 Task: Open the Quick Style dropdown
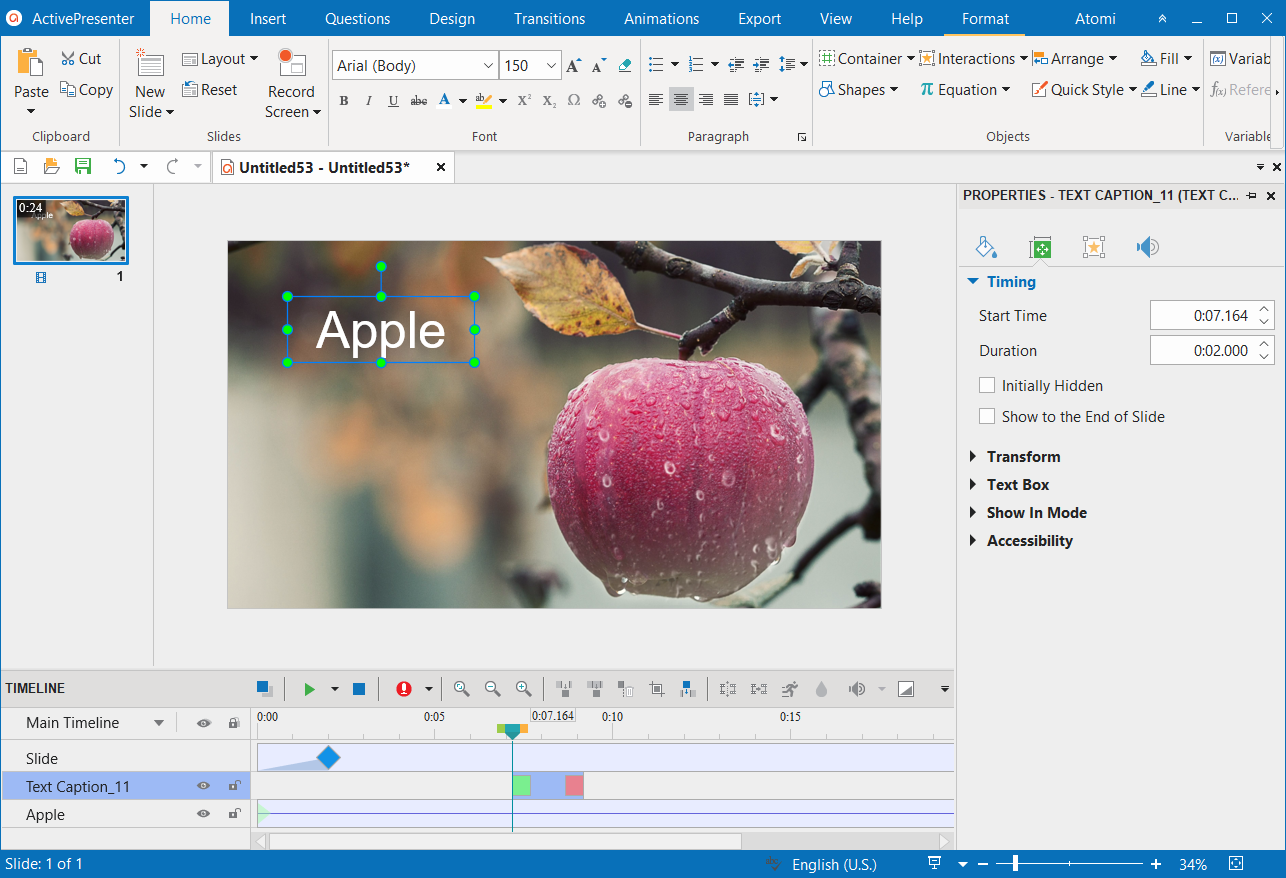click(1084, 89)
